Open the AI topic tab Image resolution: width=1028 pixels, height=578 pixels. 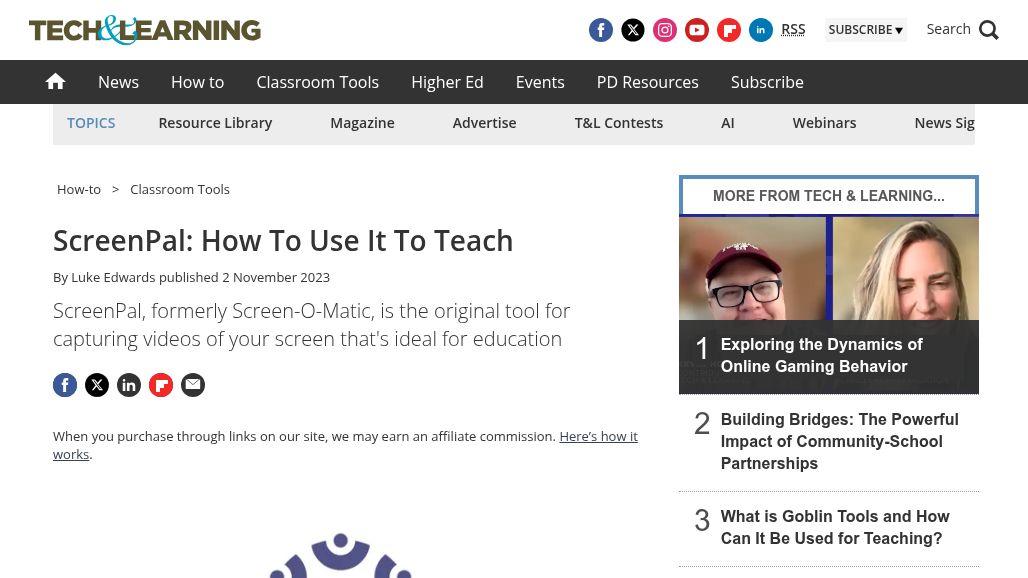tap(728, 122)
